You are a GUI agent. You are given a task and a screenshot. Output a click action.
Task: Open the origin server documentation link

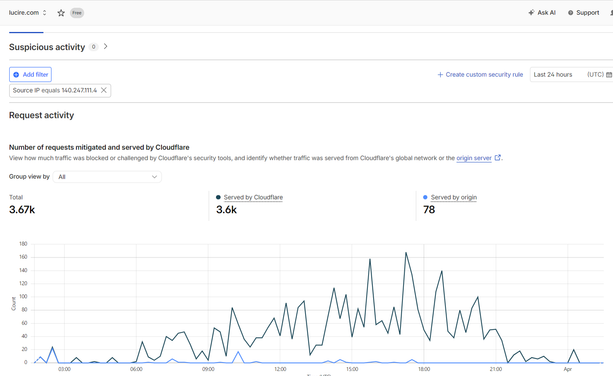474,158
